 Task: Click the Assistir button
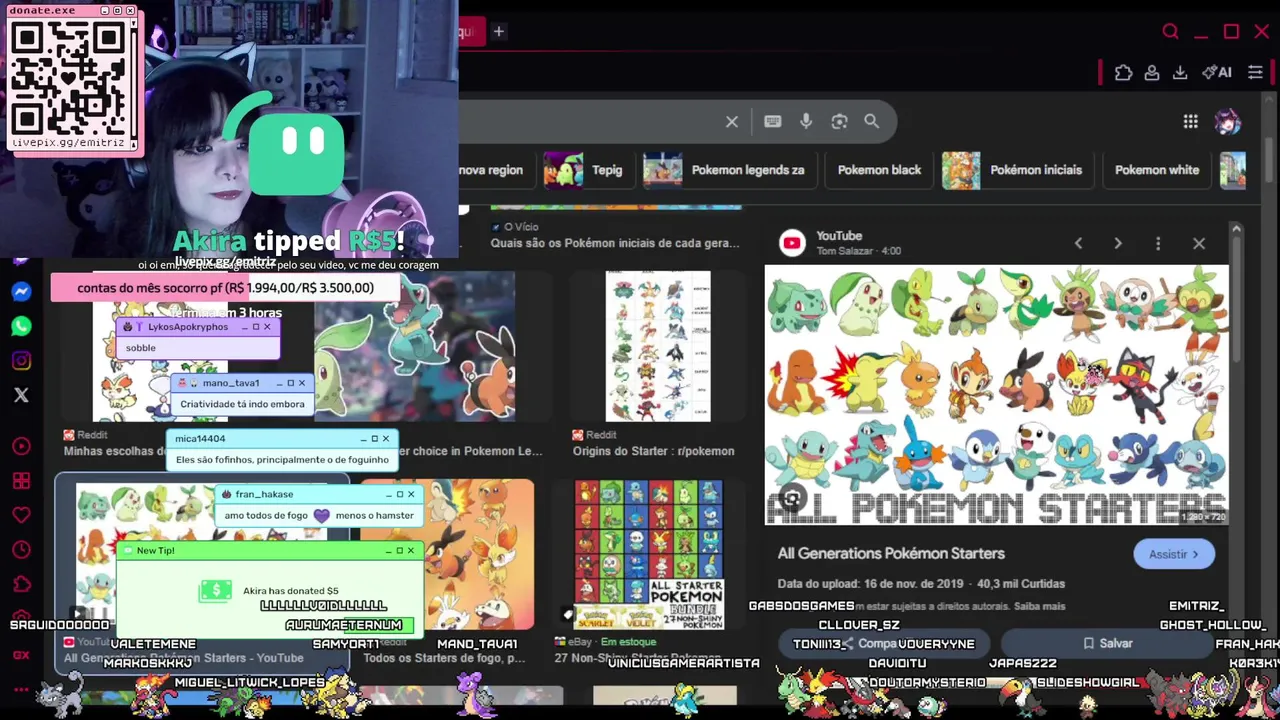tap(1174, 554)
